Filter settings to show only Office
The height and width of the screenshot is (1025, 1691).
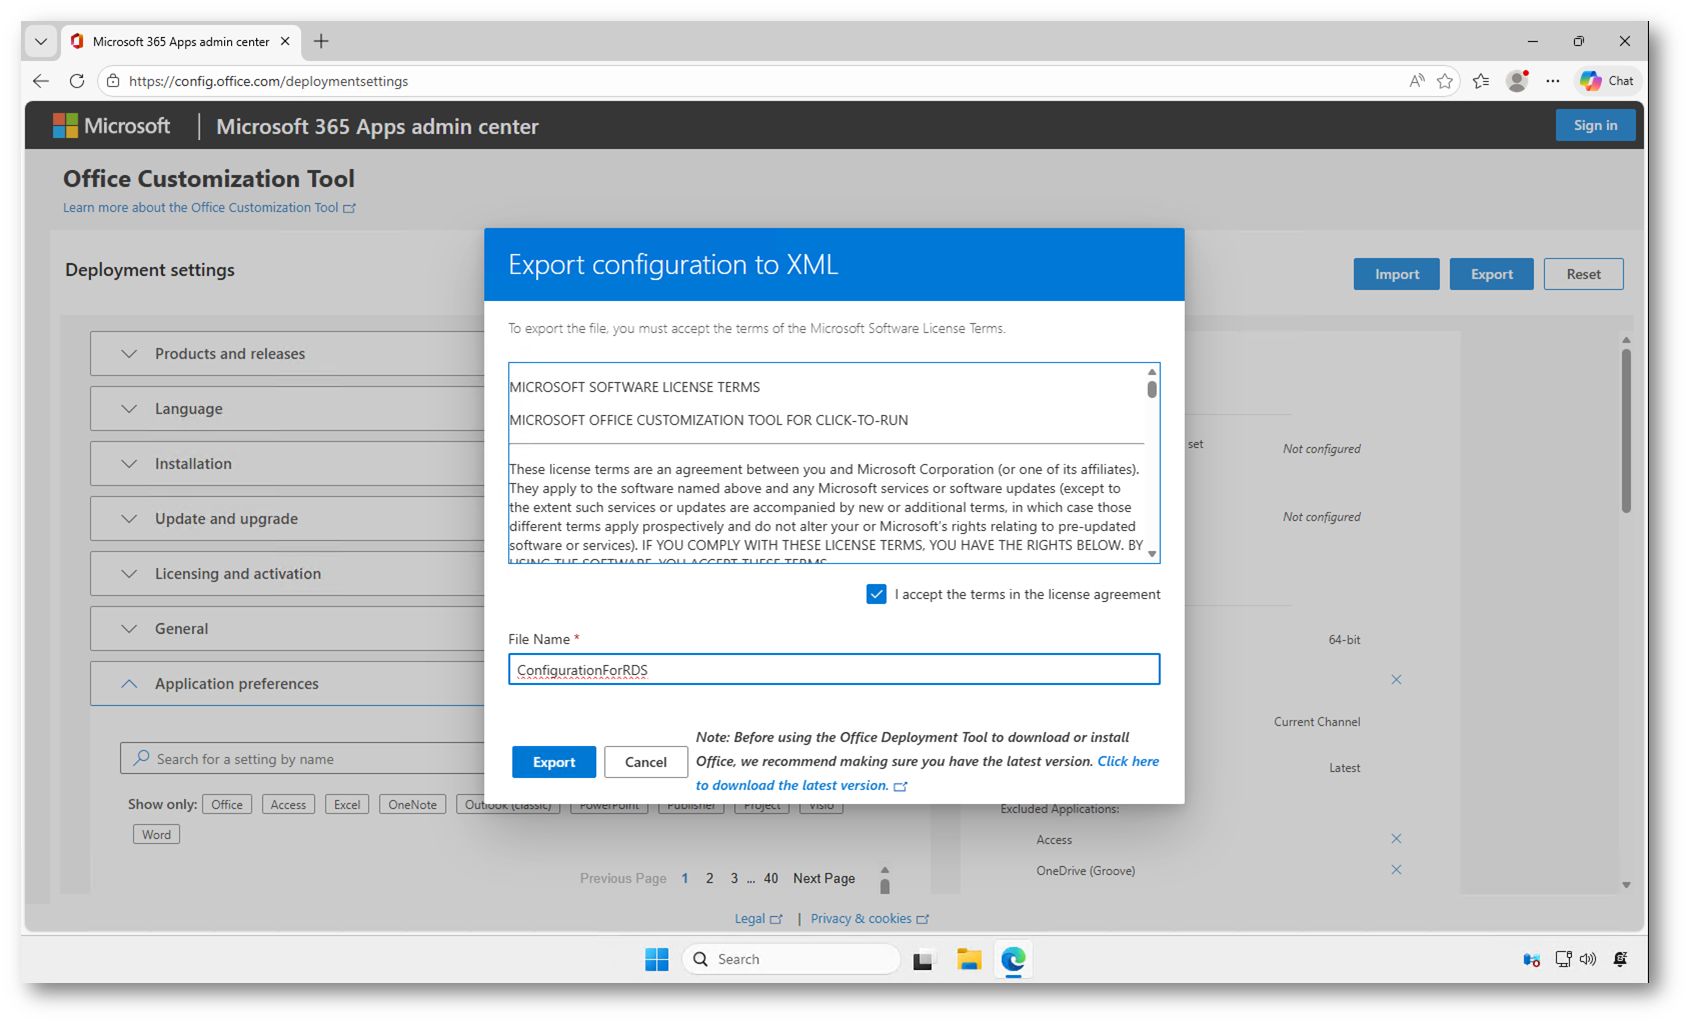(x=227, y=805)
